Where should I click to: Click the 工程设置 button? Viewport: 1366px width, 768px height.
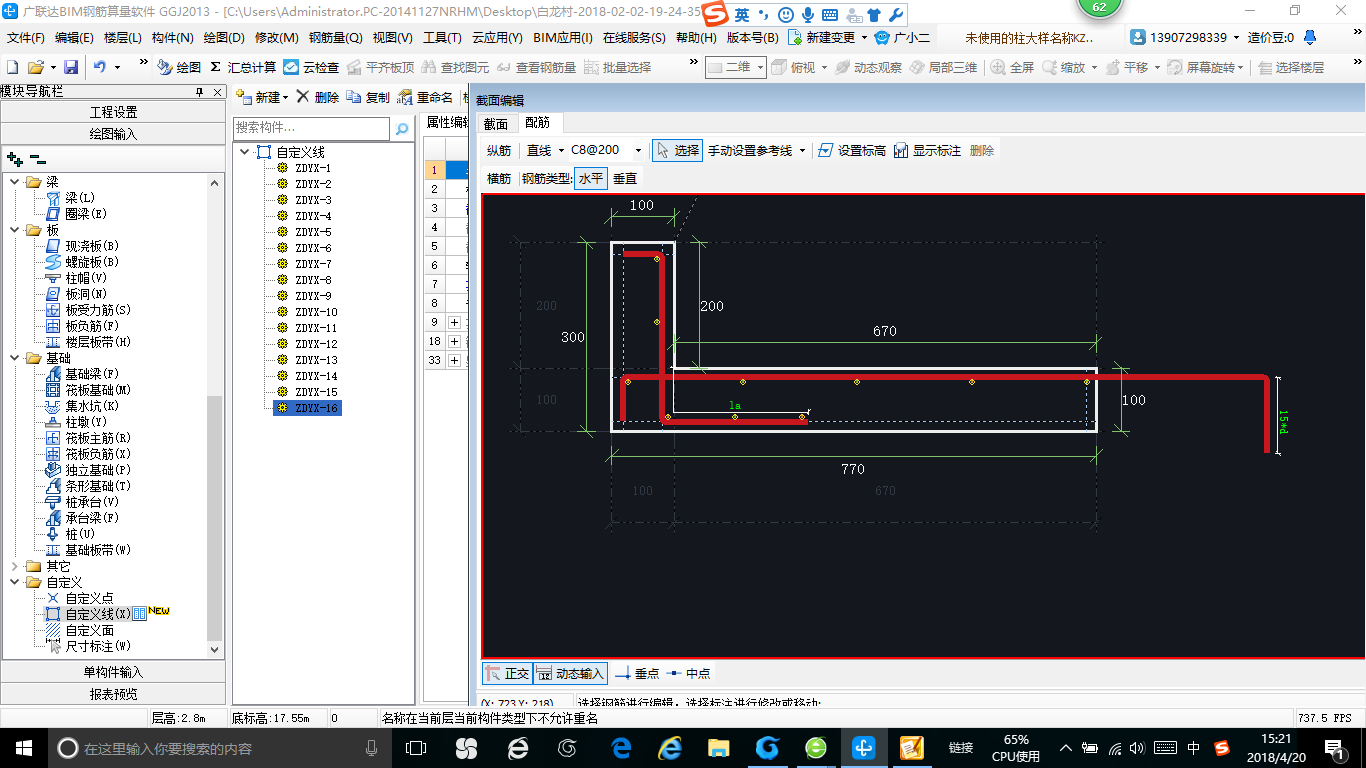113,112
